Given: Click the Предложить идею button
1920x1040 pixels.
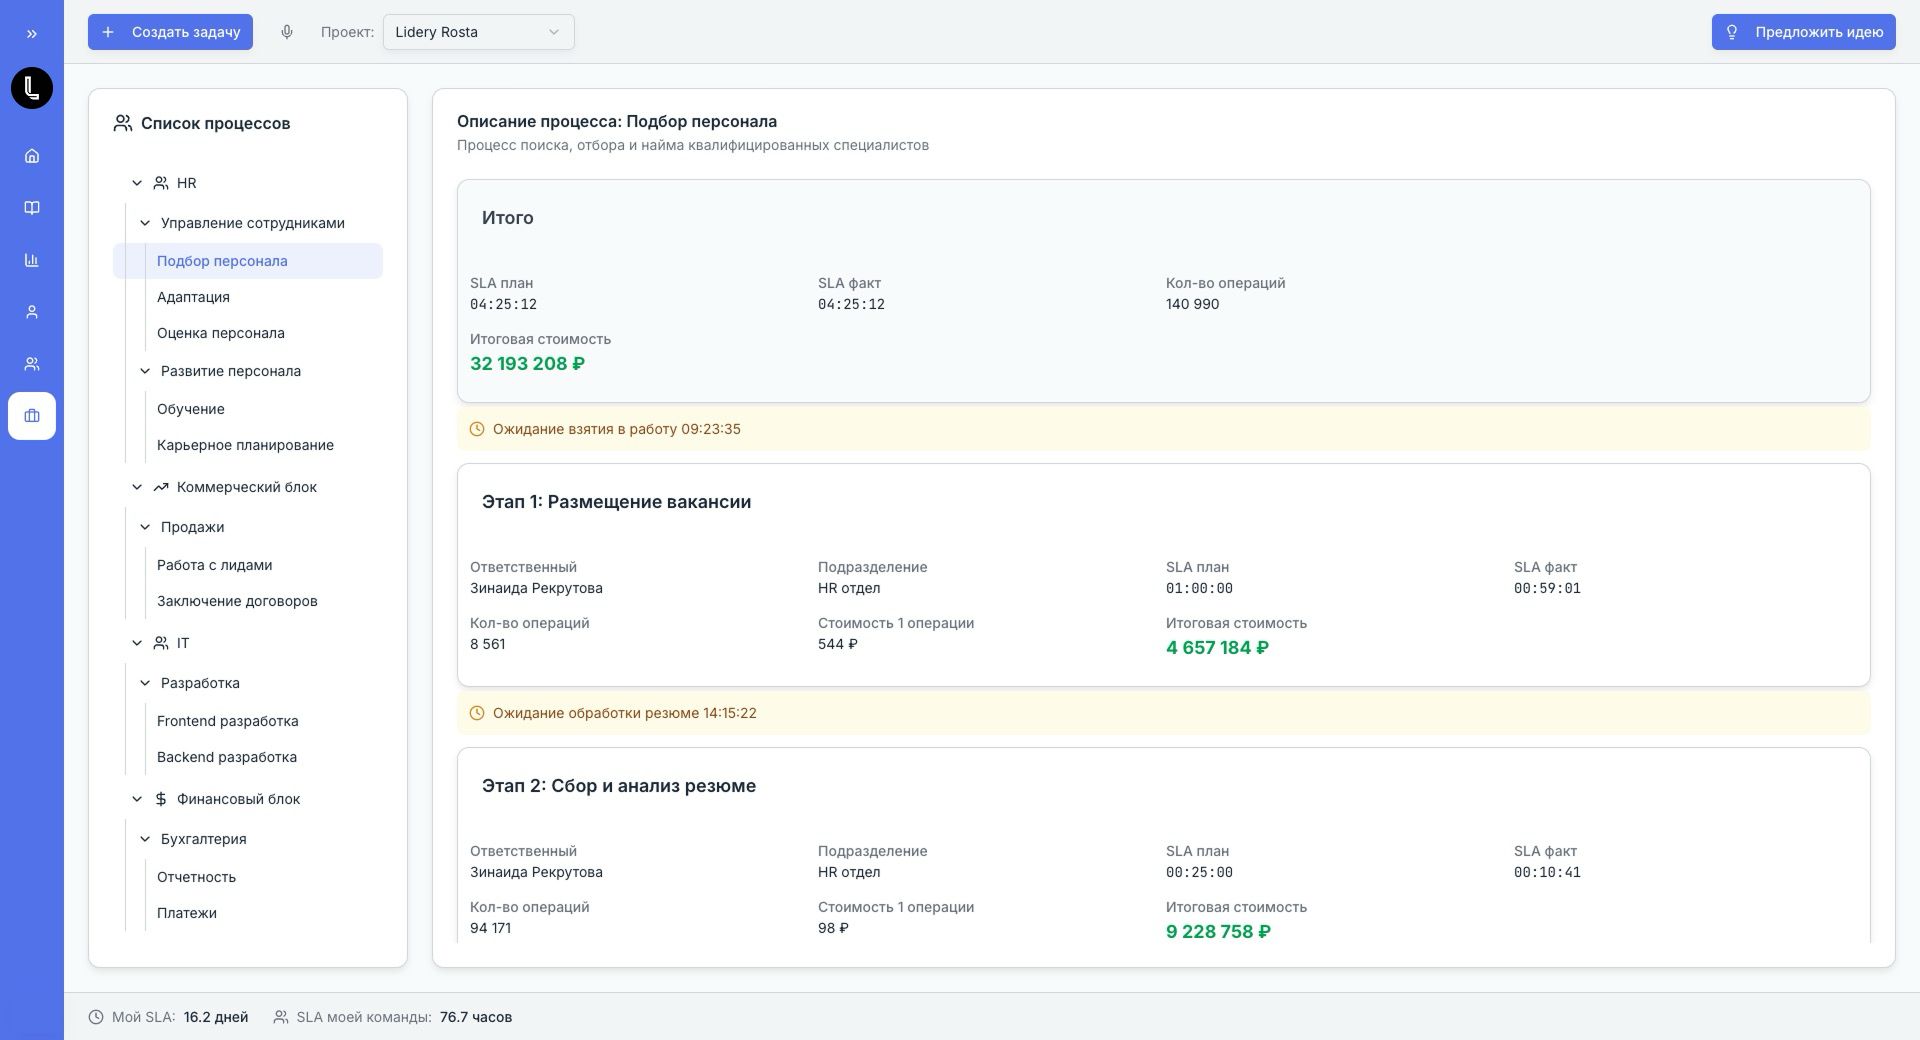Looking at the screenshot, I should (1803, 32).
